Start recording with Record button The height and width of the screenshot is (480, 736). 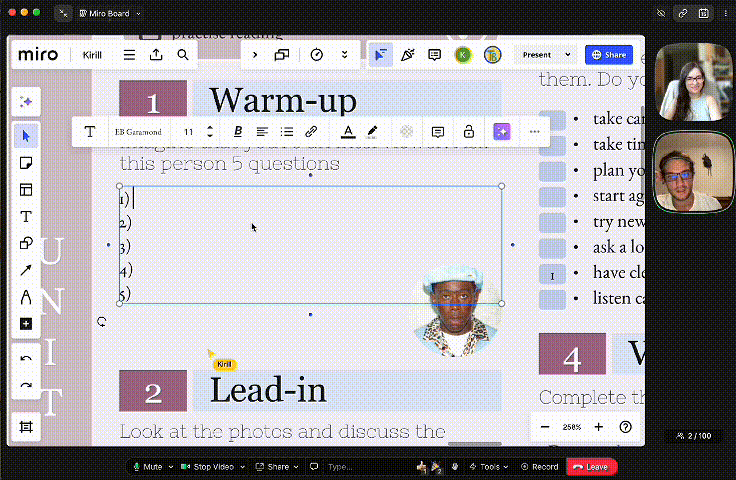[x=540, y=467]
